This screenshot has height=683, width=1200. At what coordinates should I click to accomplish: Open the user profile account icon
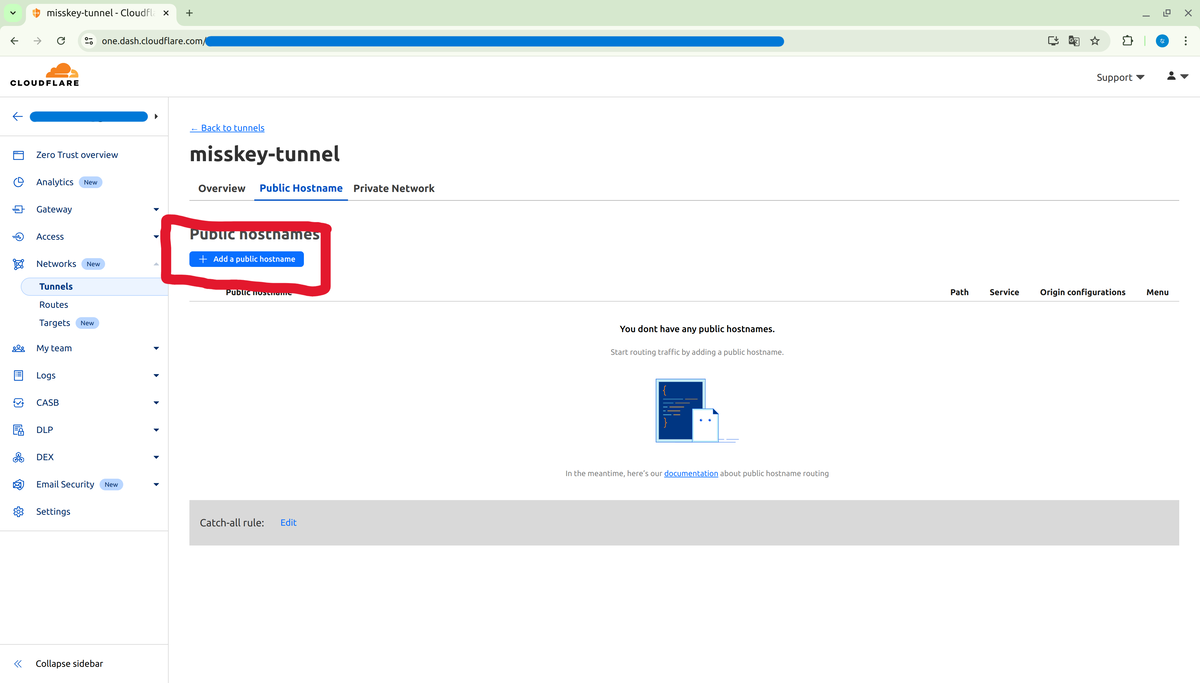coord(1171,76)
